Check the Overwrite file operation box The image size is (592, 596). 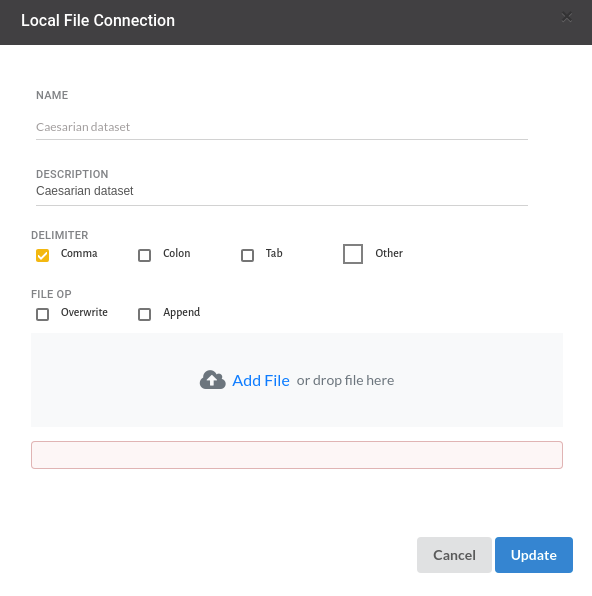coord(43,314)
